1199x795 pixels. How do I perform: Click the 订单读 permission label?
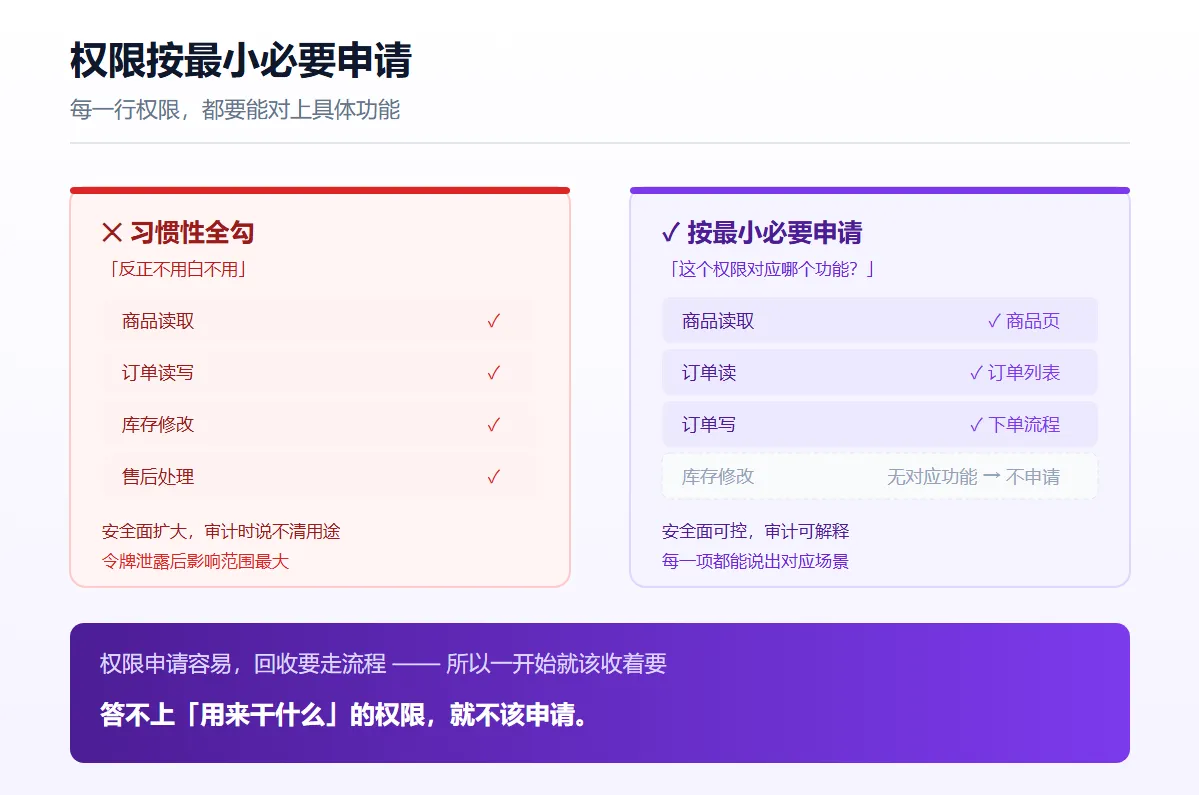709,373
